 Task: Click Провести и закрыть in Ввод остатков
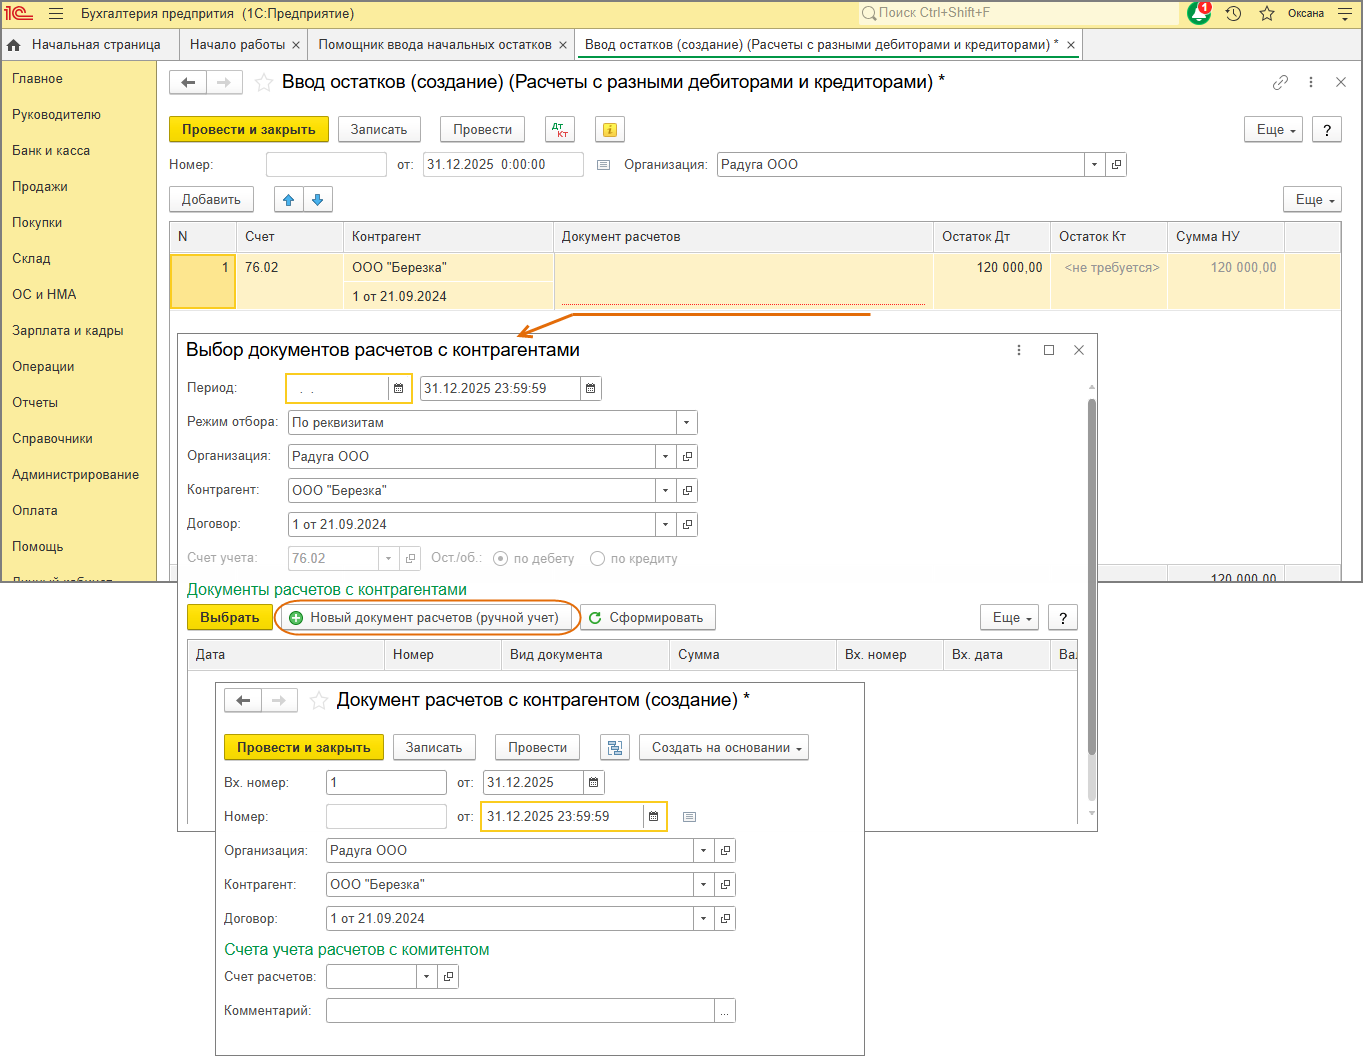[x=249, y=130]
